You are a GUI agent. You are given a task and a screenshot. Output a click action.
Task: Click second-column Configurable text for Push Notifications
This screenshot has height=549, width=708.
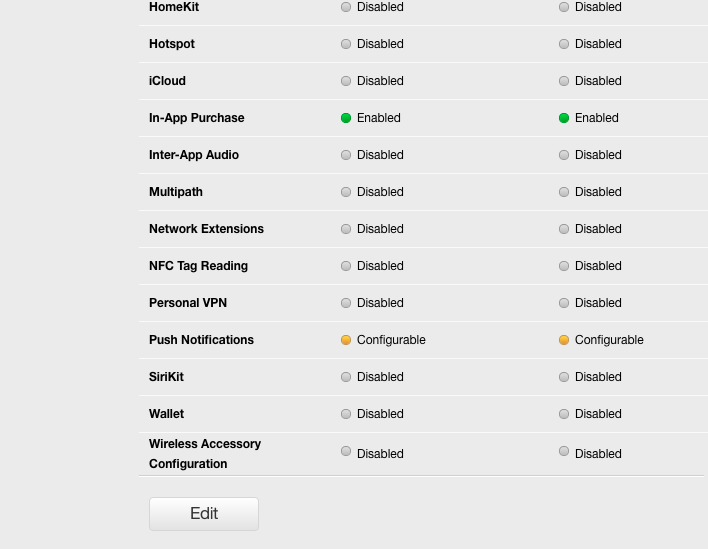coord(609,340)
